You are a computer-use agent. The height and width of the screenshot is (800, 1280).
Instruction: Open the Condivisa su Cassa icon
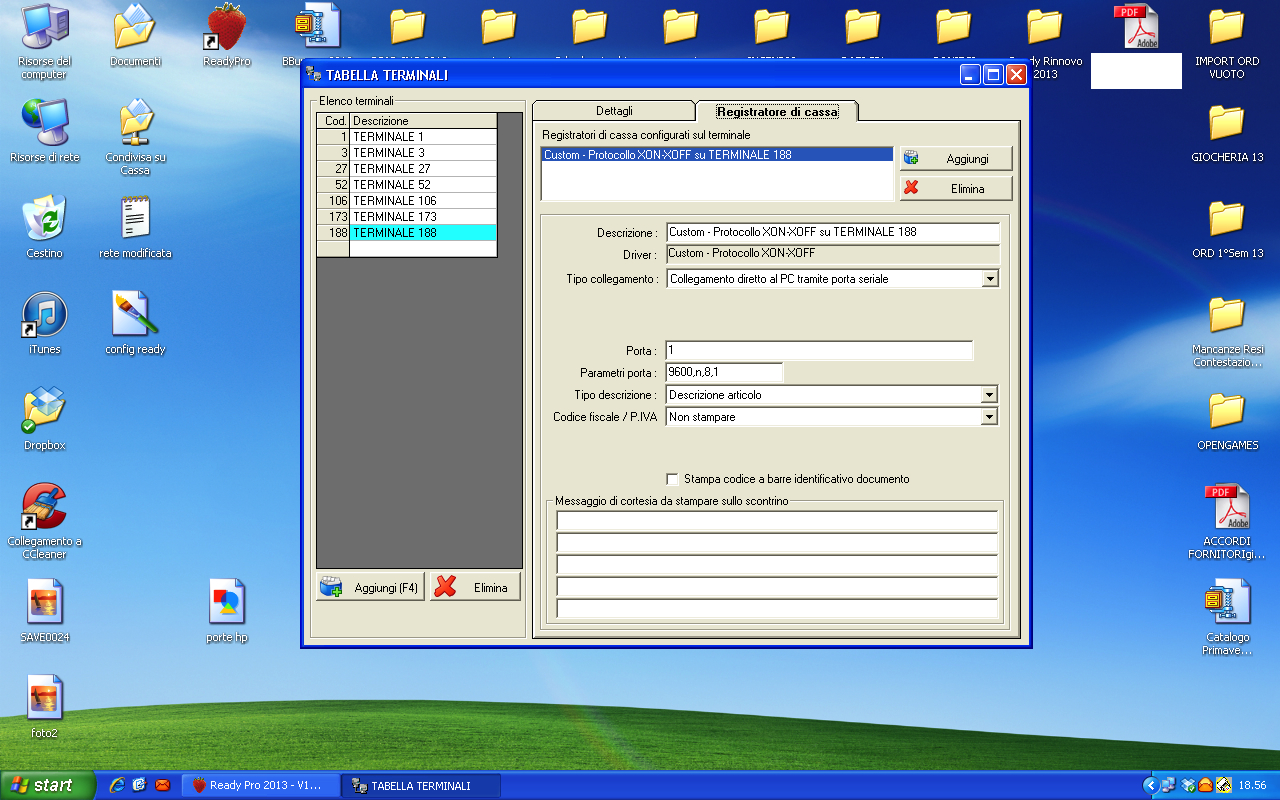tap(135, 136)
